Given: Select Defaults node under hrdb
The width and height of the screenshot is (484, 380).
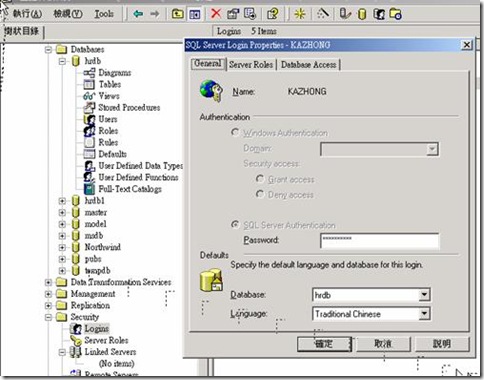Looking at the screenshot, I should (112, 154).
